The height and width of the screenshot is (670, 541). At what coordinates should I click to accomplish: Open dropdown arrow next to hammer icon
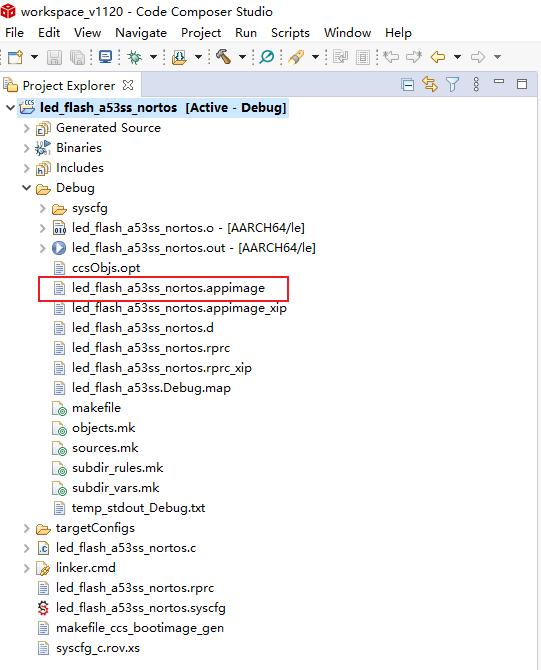coord(242,57)
